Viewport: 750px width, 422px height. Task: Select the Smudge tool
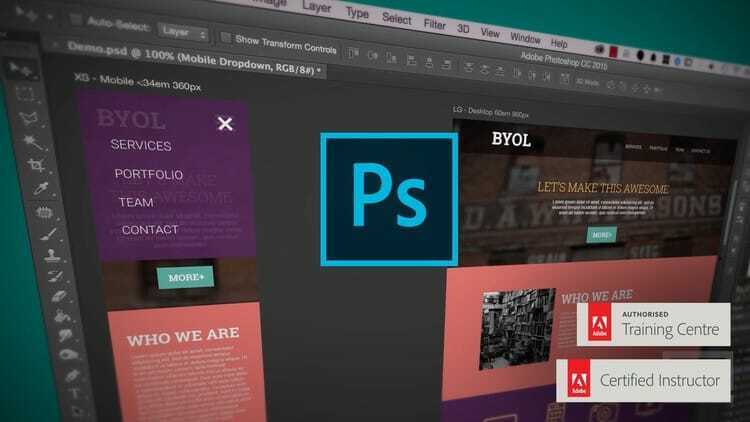pyautogui.click(x=65, y=335)
